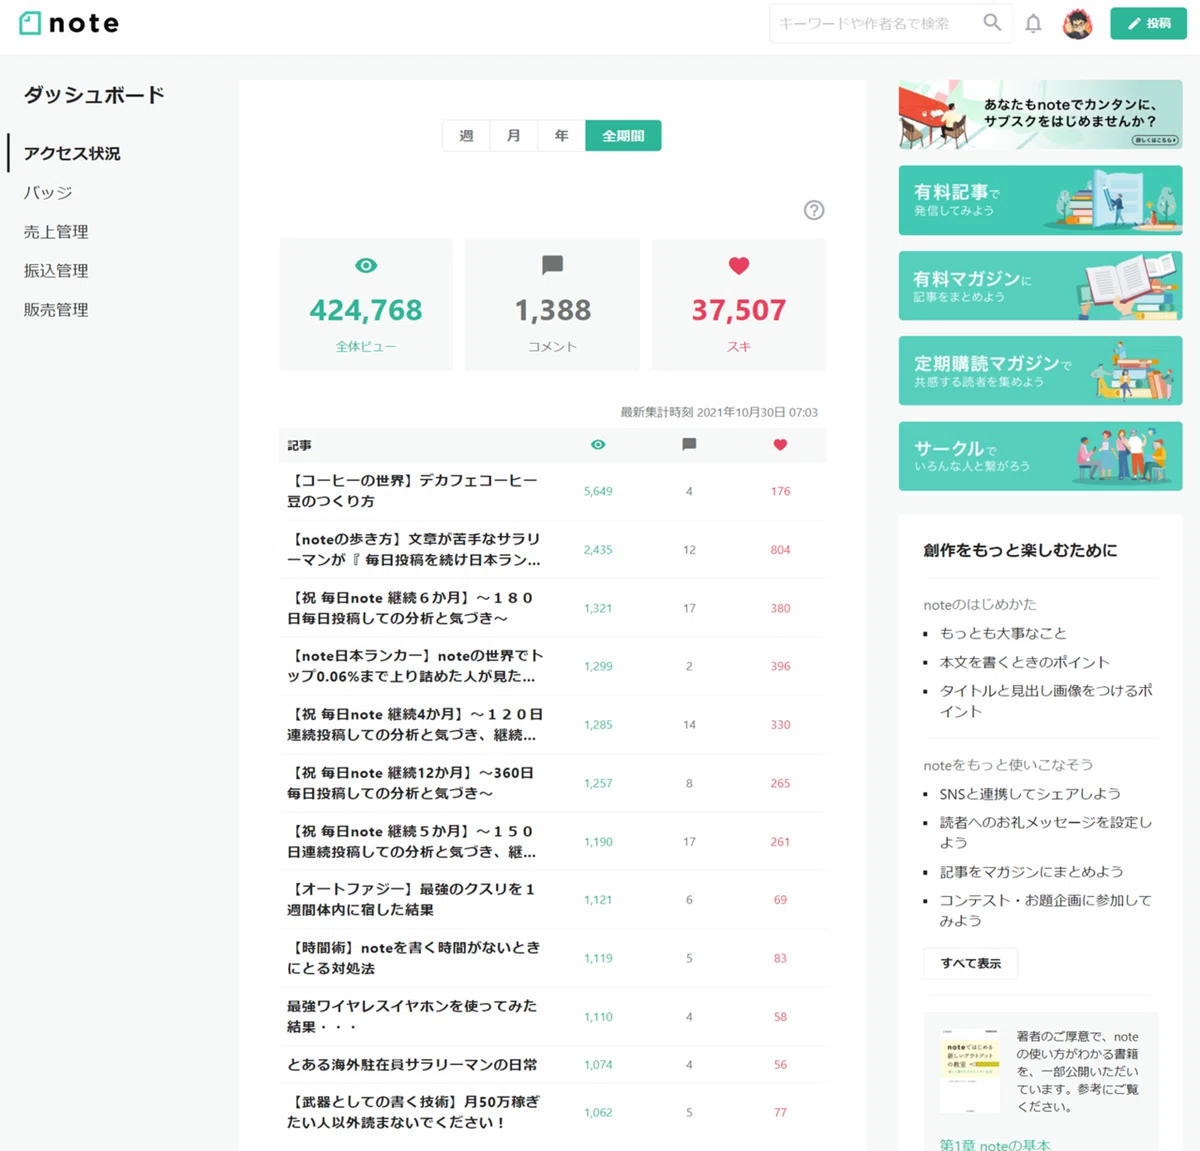Open アクセス状況 in the sidebar
Image resolution: width=1200 pixels, height=1151 pixels.
pyautogui.click(x=72, y=153)
